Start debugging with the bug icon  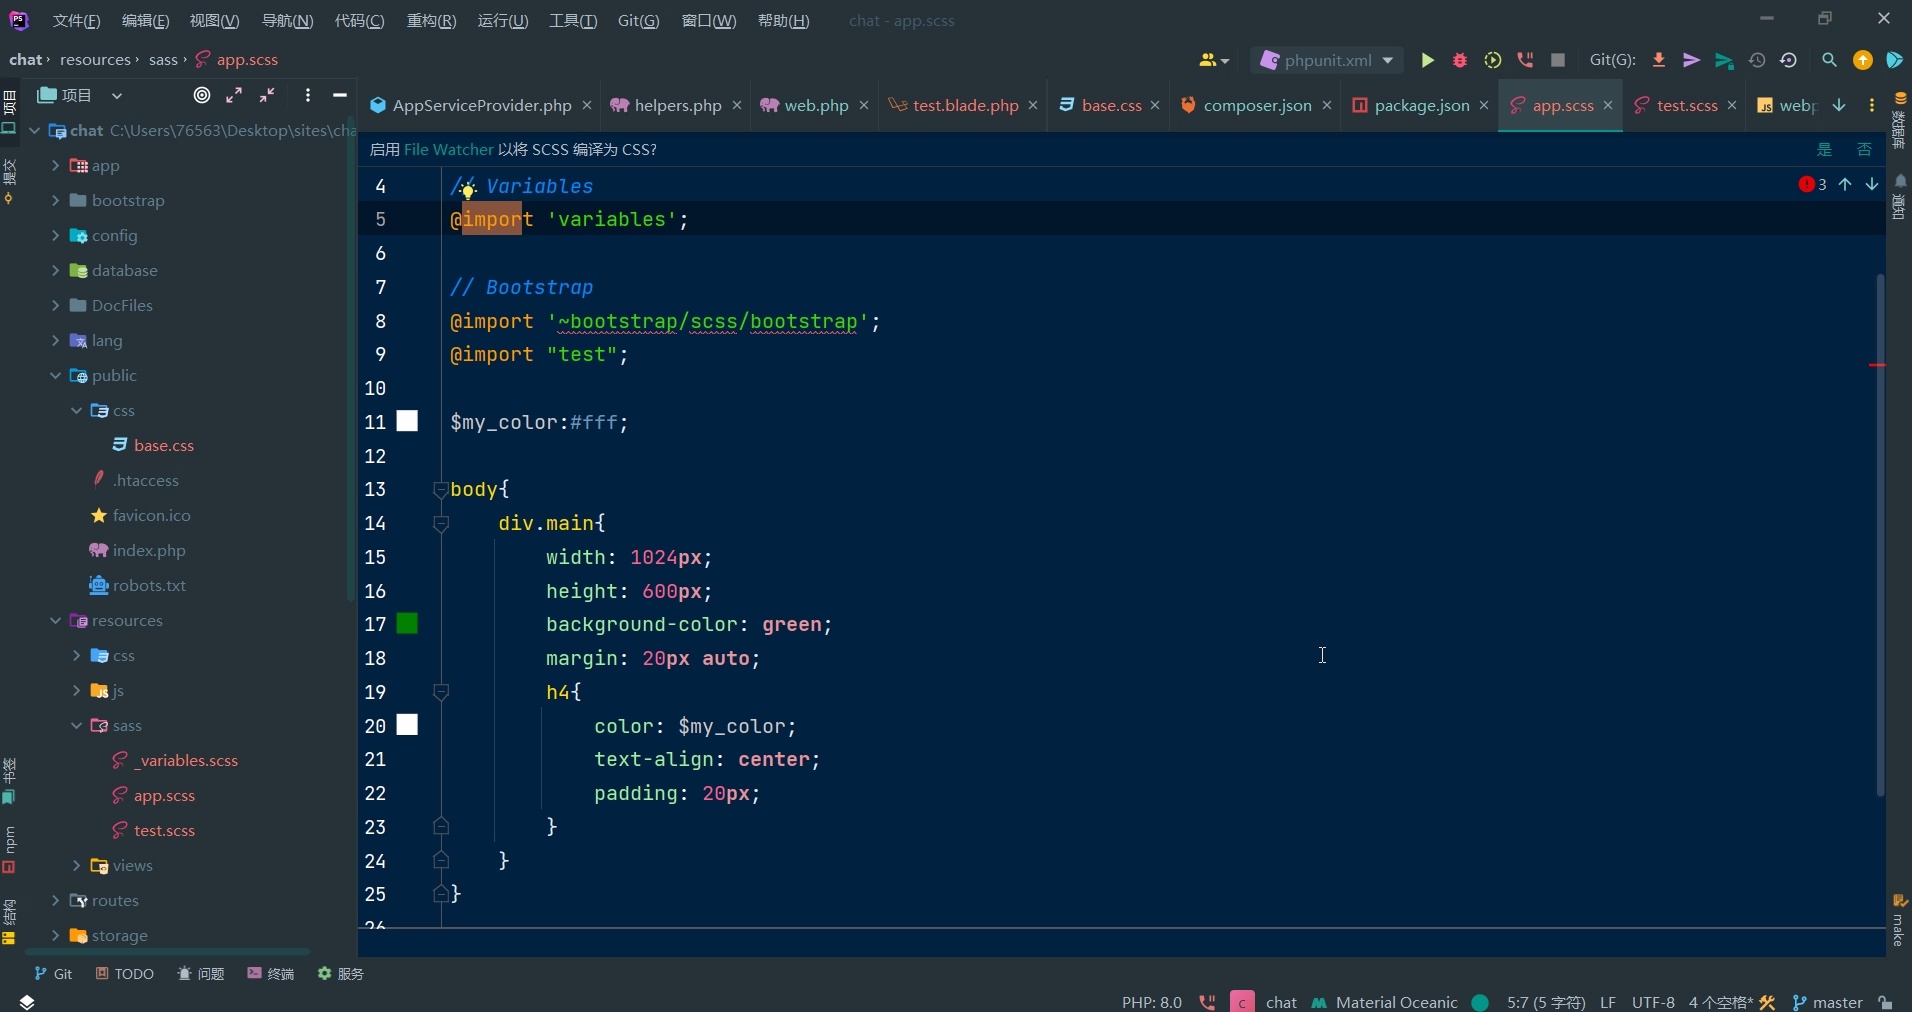pyautogui.click(x=1459, y=60)
